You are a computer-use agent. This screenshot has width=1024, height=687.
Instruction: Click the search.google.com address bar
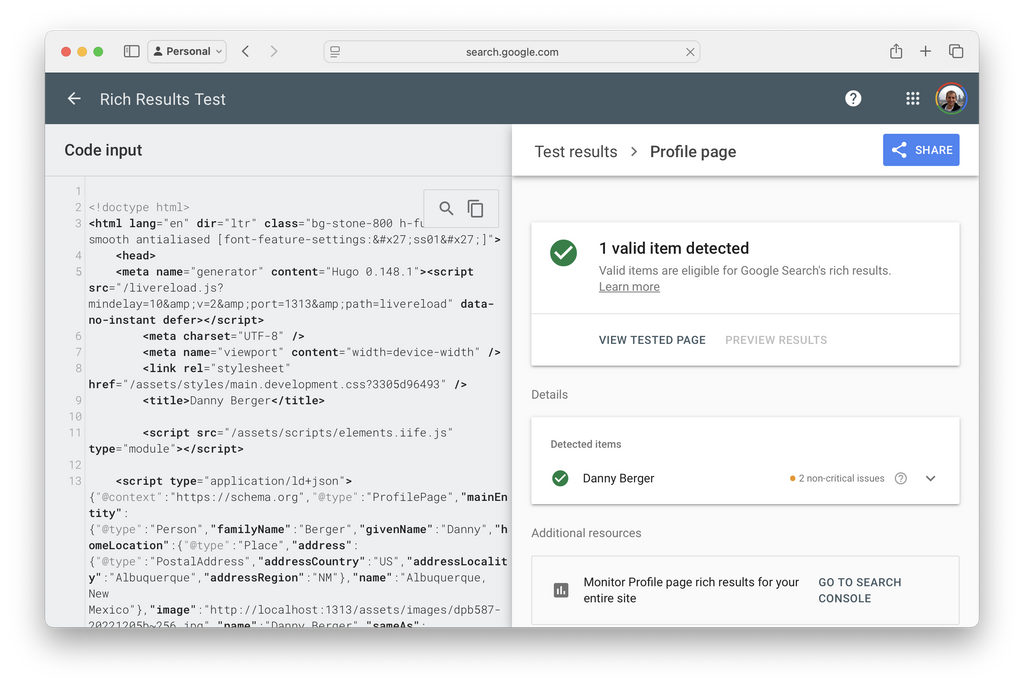pos(512,52)
